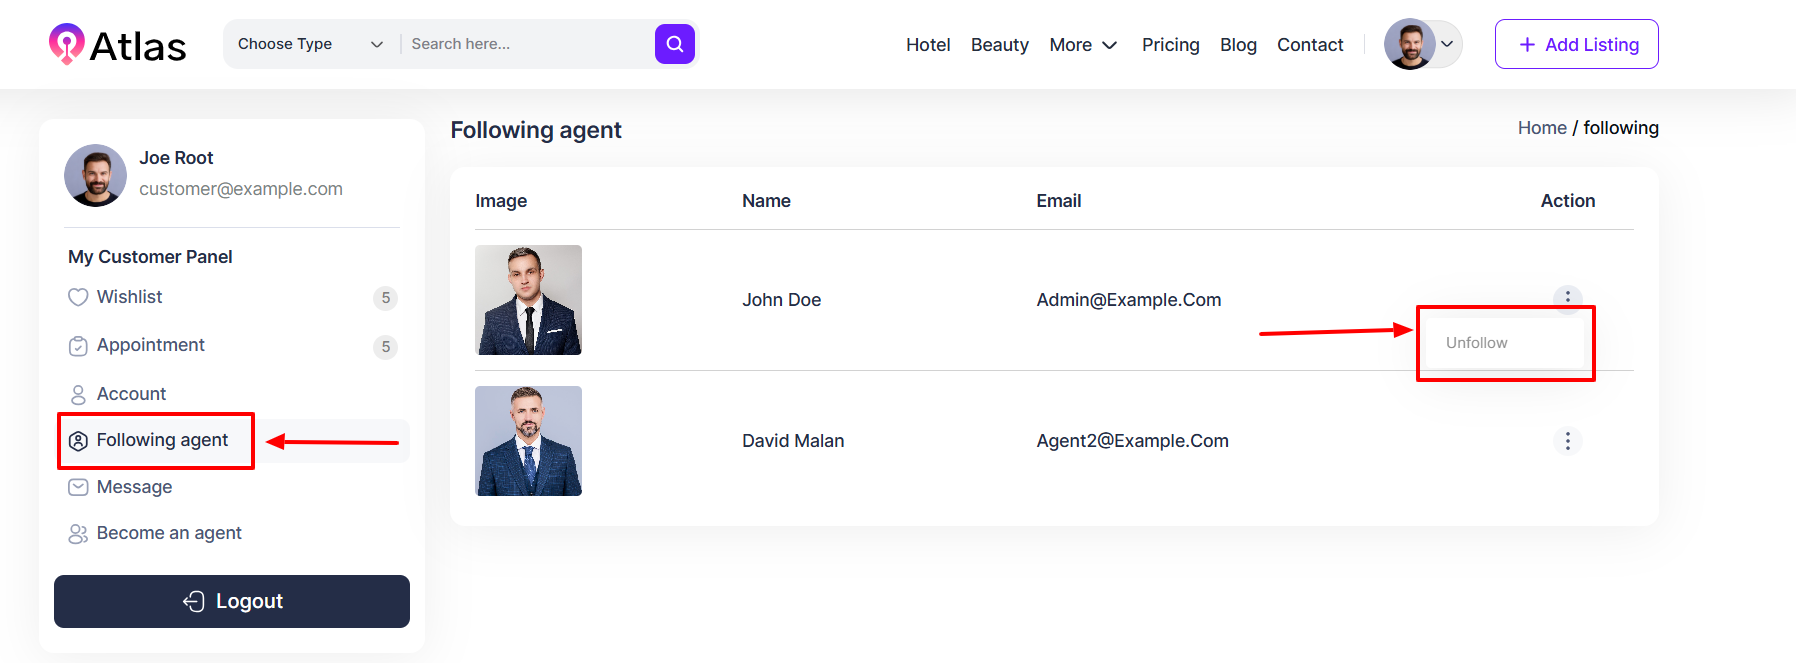Viewport: 1796px width, 663px height.
Task: Open David Malan's three-dot action menu
Action: click(x=1567, y=441)
